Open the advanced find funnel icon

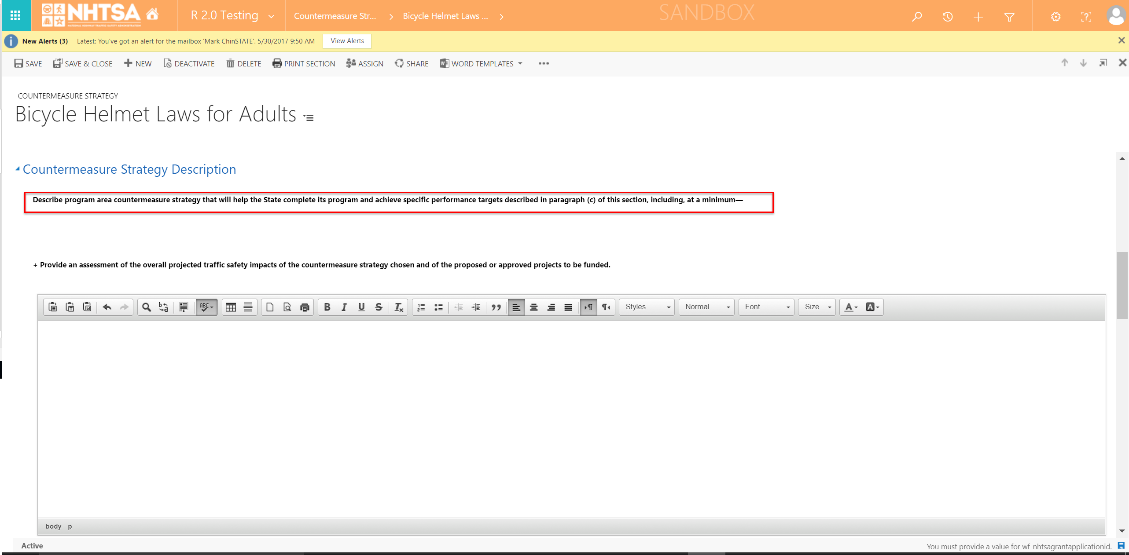point(1009,17)
